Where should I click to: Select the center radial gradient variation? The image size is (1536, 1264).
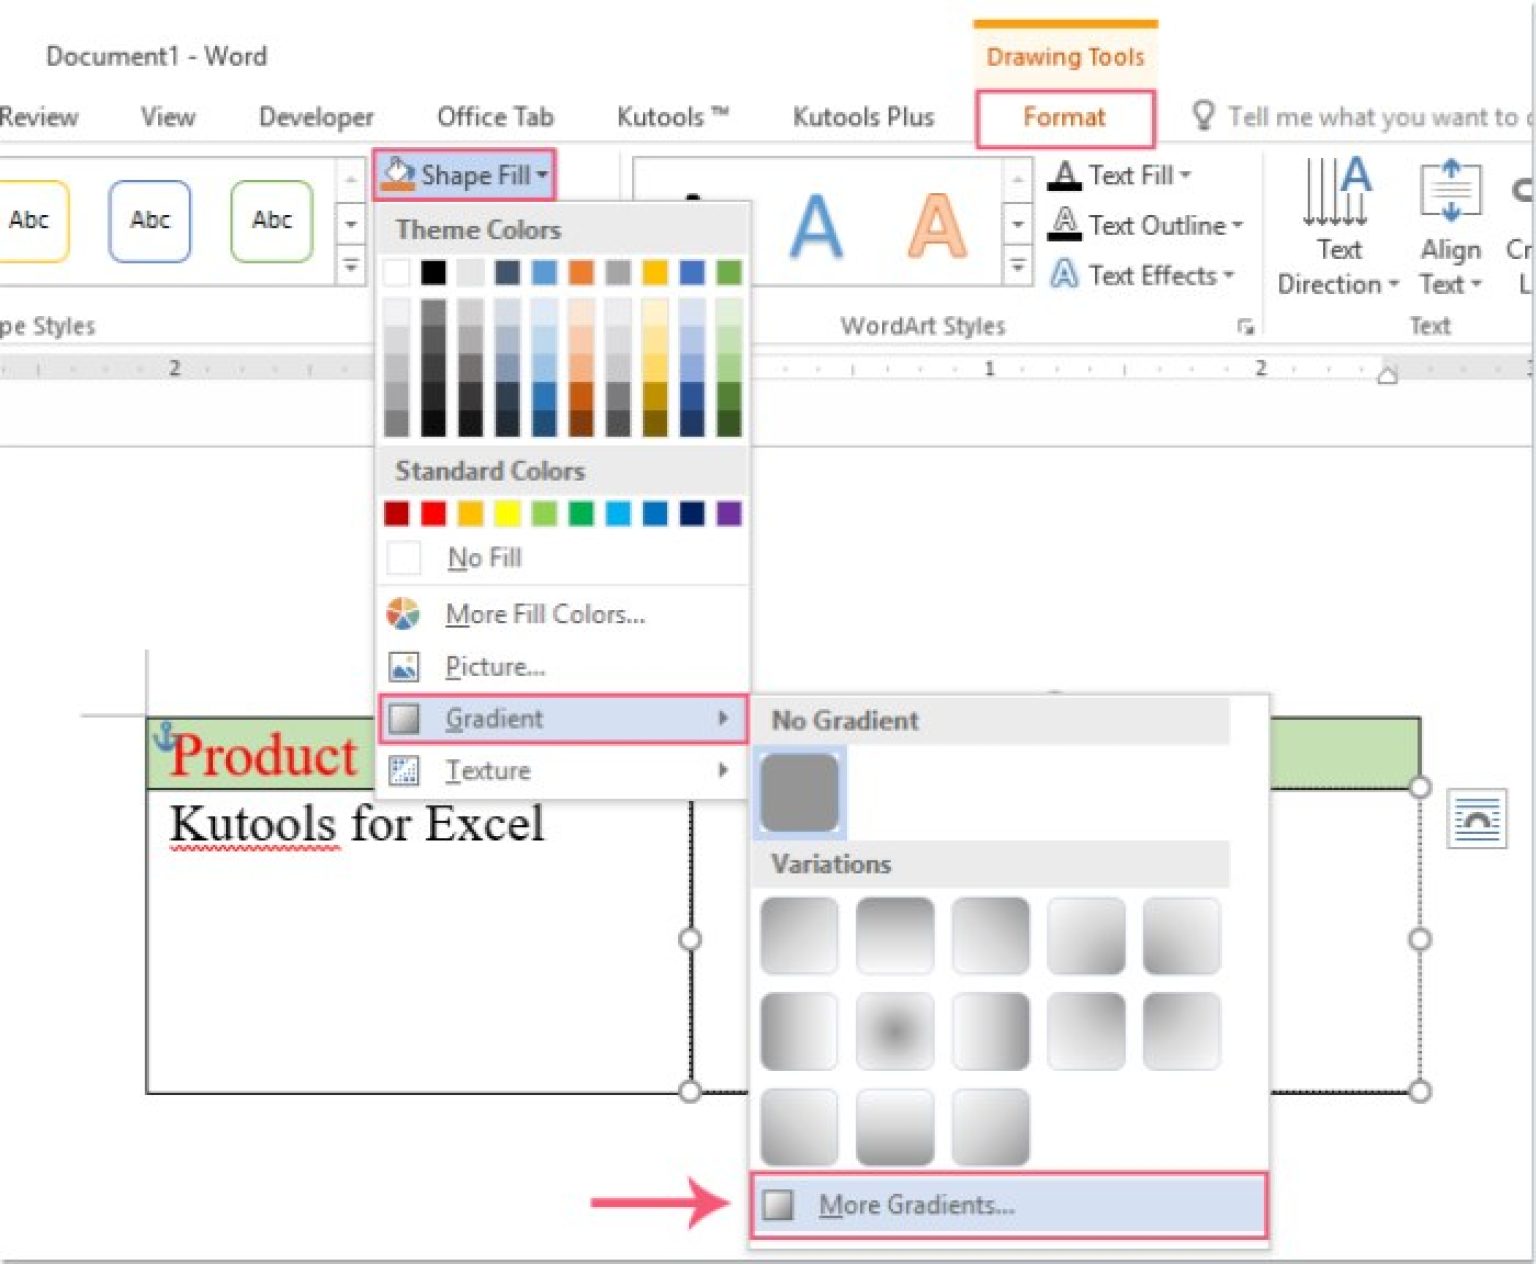(x=894, y=1030)
